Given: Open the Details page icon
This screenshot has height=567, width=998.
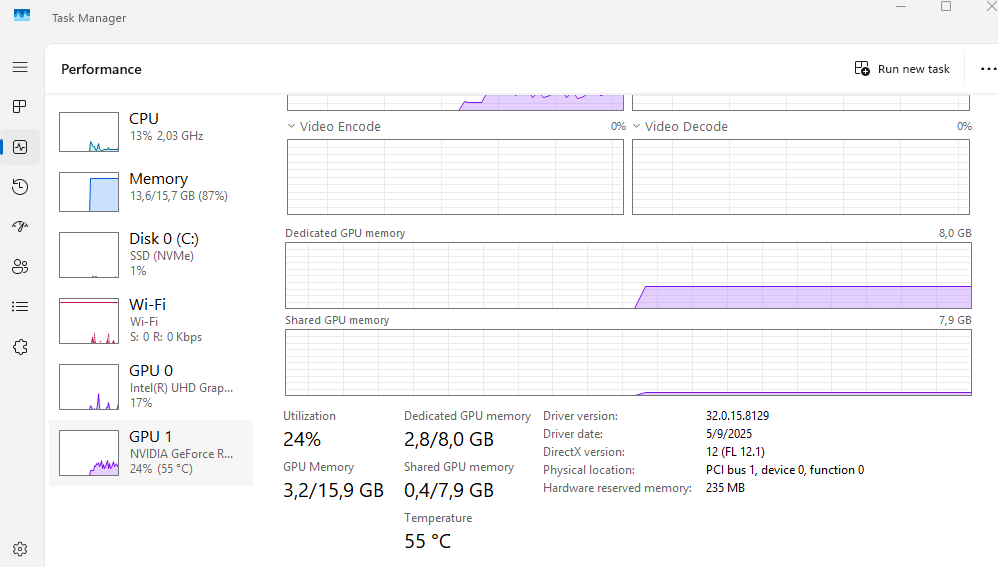Looking at the screenshot, I should pos(20,307).
